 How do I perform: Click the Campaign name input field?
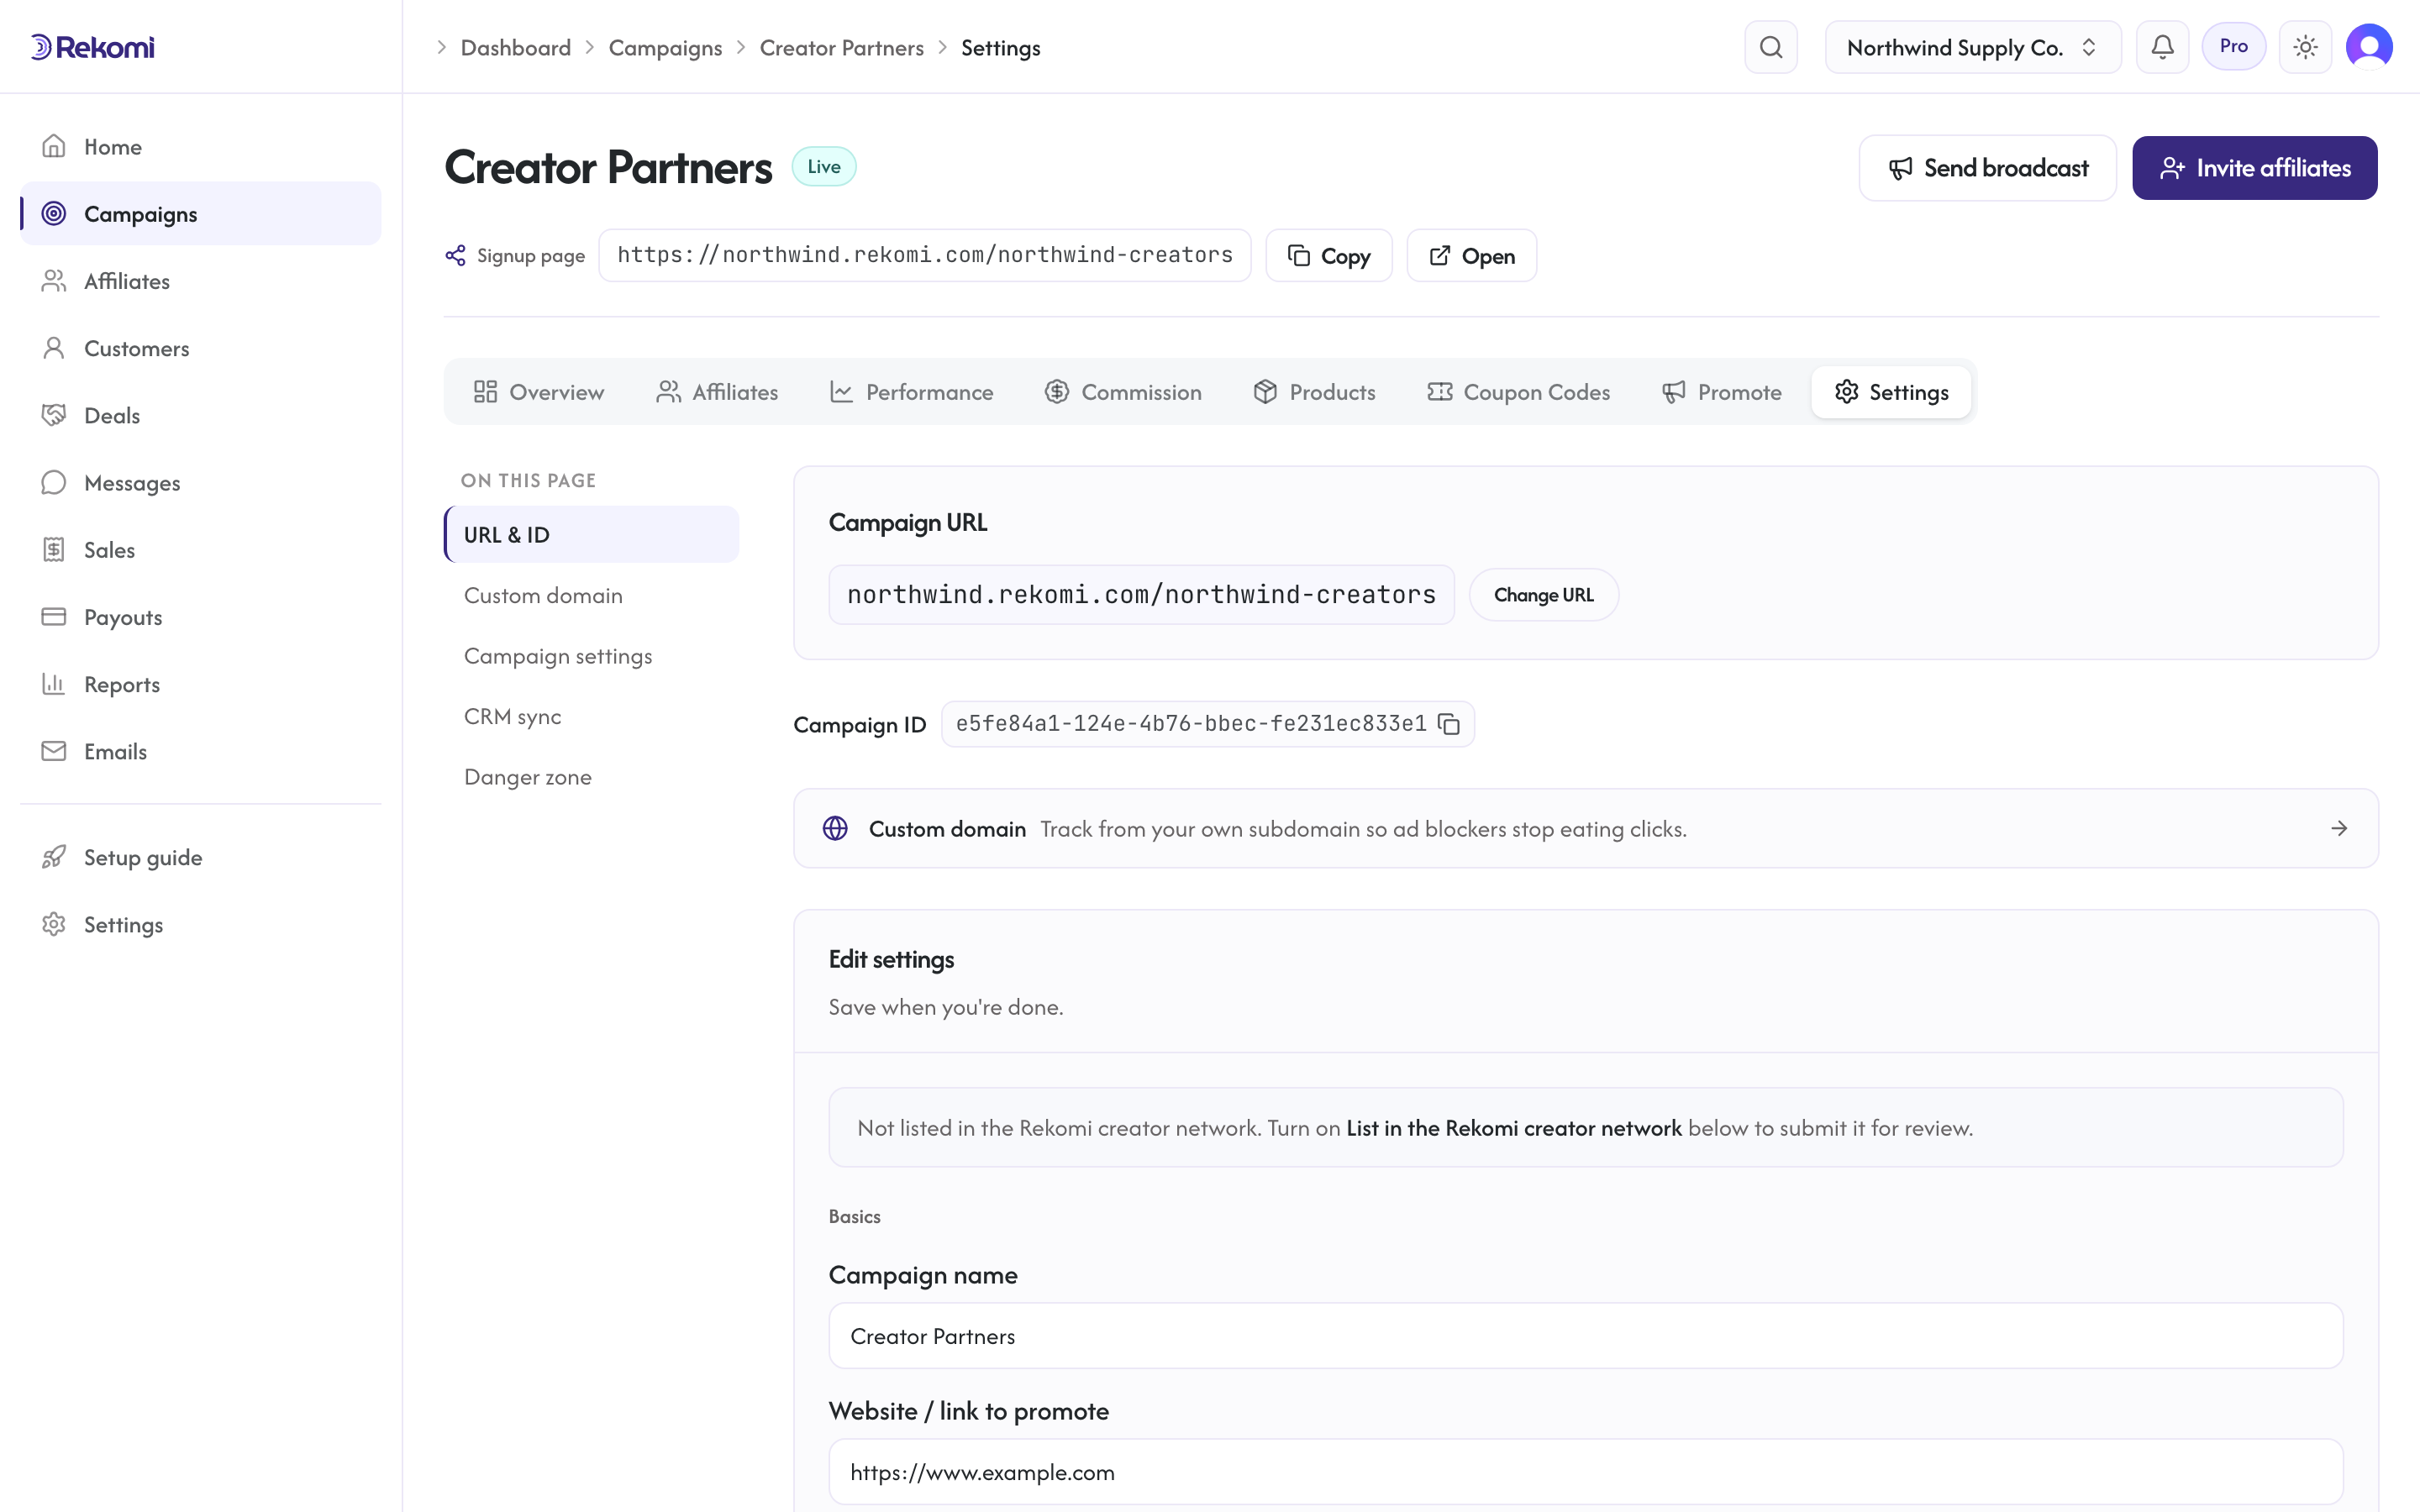[x=1585, y=1336]
